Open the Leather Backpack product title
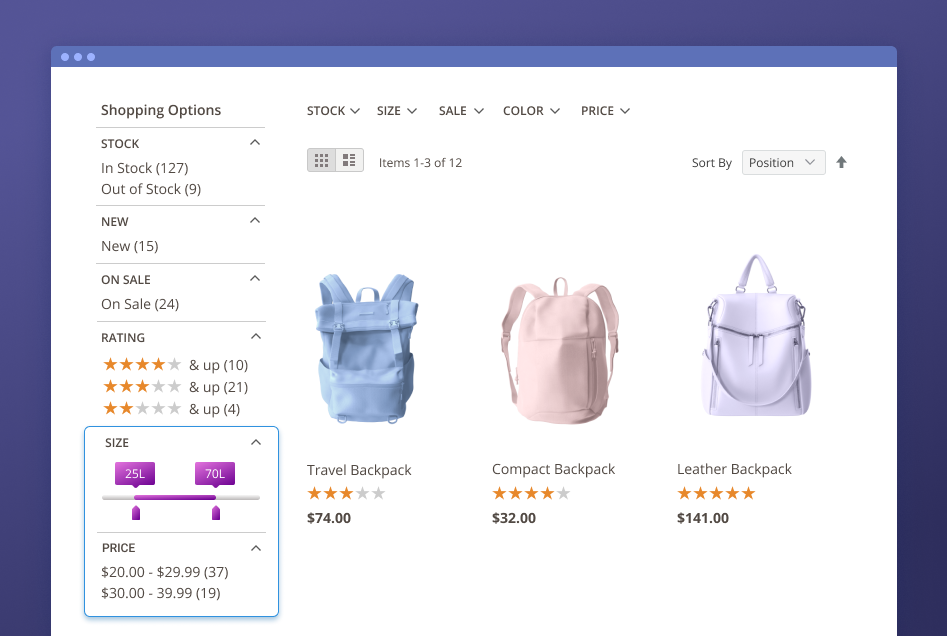Viewport: 947px width, 636px height. (x=734, y=469)
